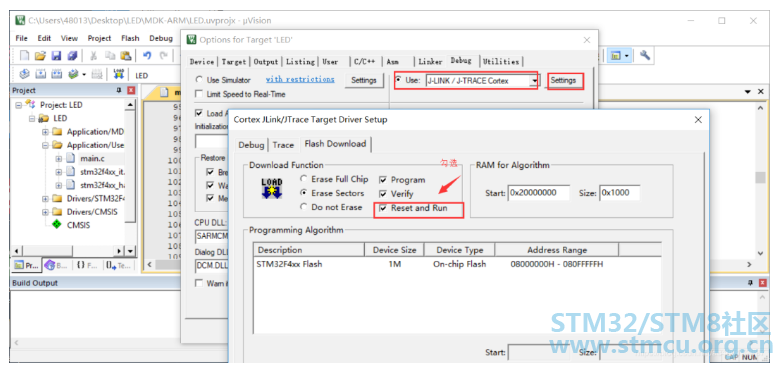Click the LOAD icon in Download Function group
782x368 pixels.
click(x=272, y=188)
